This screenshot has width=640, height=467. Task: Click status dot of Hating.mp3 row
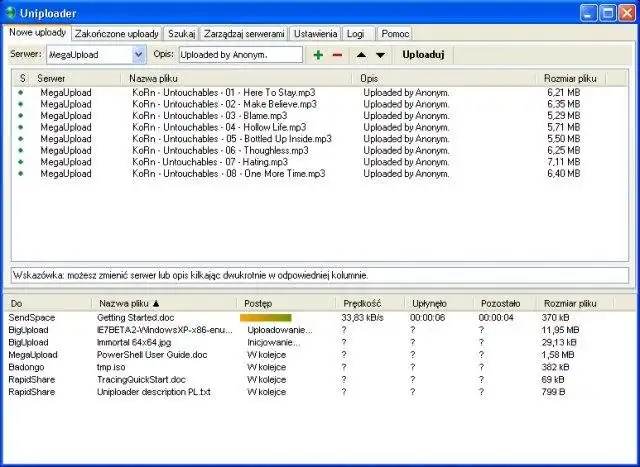pyautogui.click(x=20, y=162)
